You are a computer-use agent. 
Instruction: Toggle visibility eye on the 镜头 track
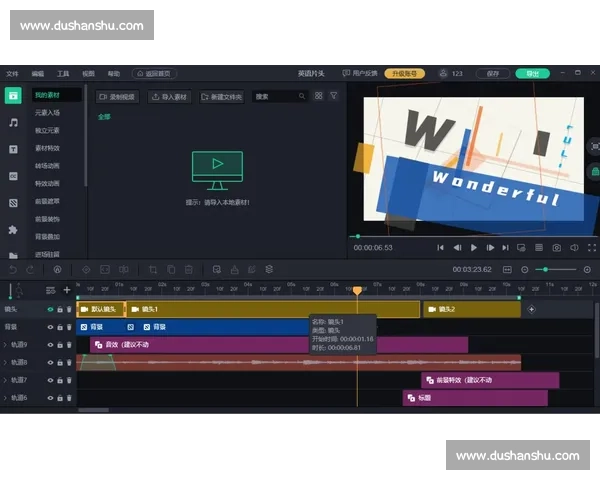pos(50,310)
